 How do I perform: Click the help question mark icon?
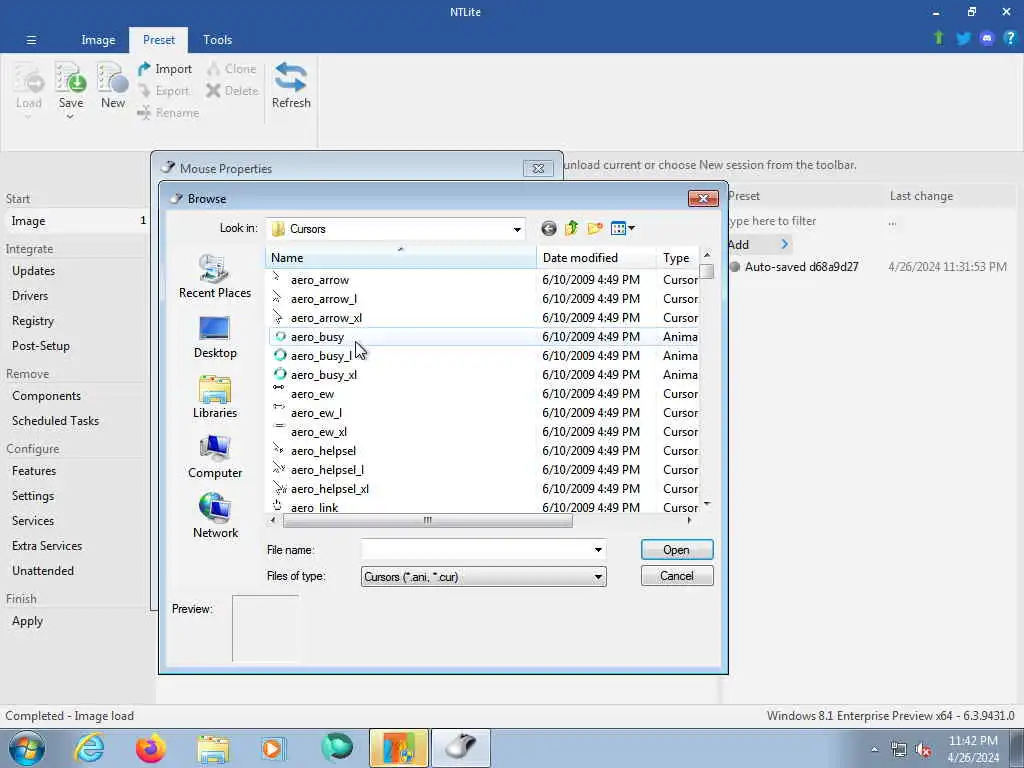click(1010, 38)
